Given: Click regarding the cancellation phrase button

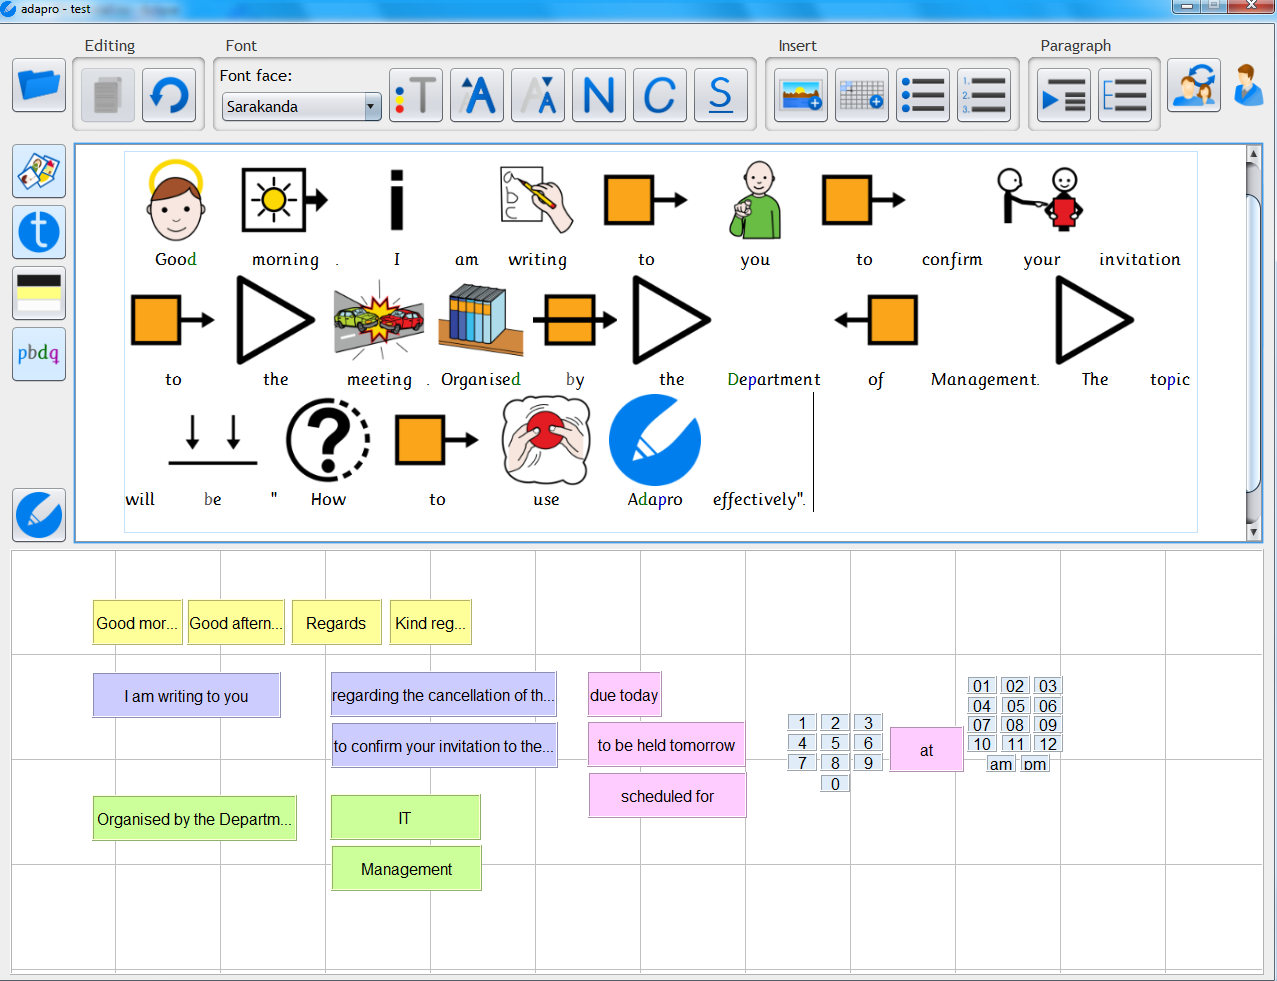Looking at the screenshot, I should point(443,695).
